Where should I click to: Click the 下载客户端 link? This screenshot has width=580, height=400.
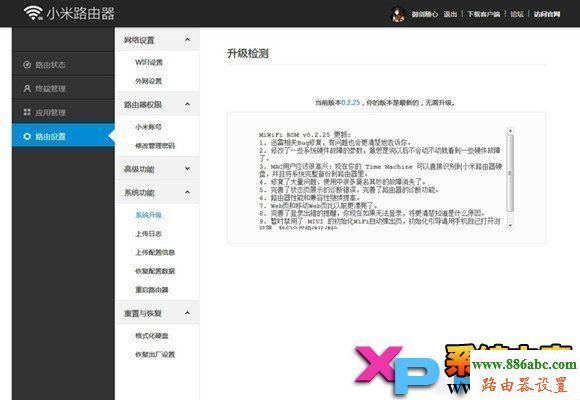point(483,14)
